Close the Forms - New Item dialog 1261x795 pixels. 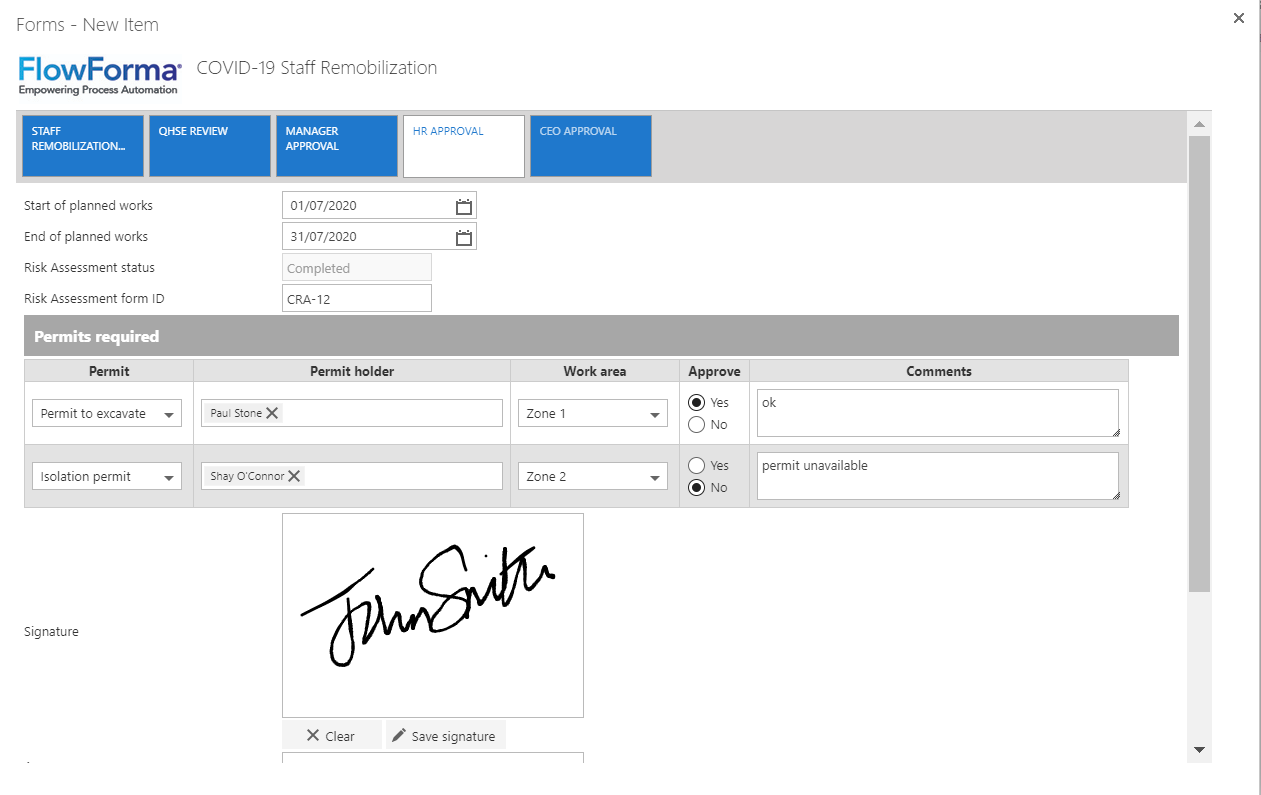click(x=1238, y=17)
